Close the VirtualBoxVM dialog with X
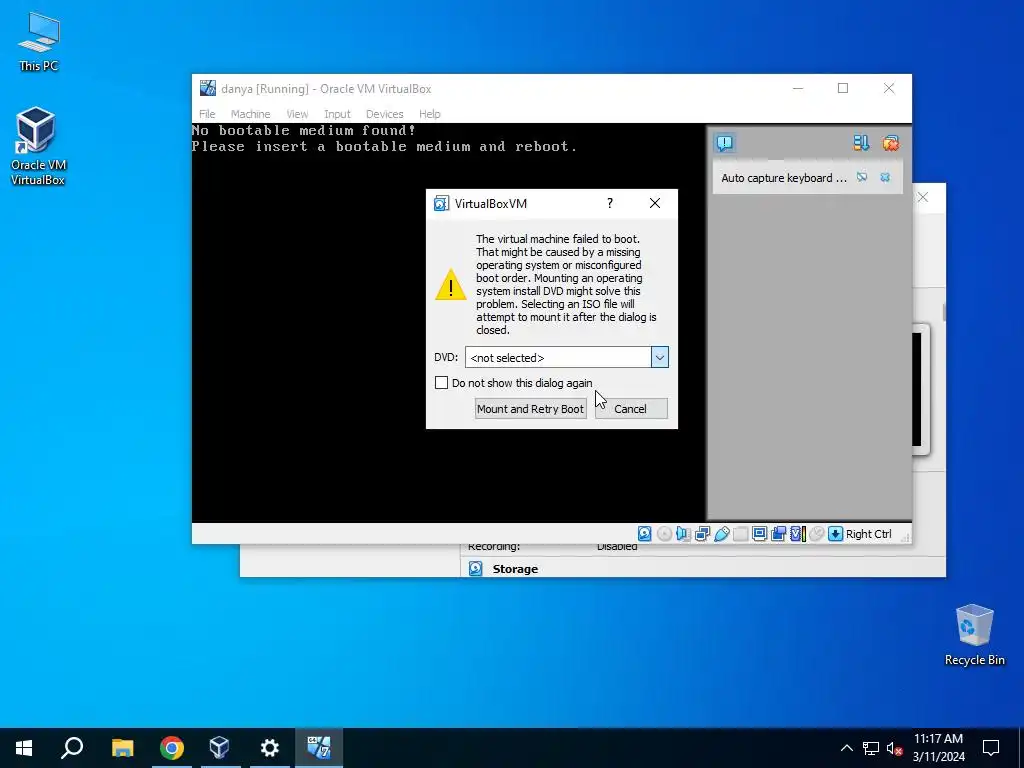The image size is (1024, 768). (x=655, y=203)
